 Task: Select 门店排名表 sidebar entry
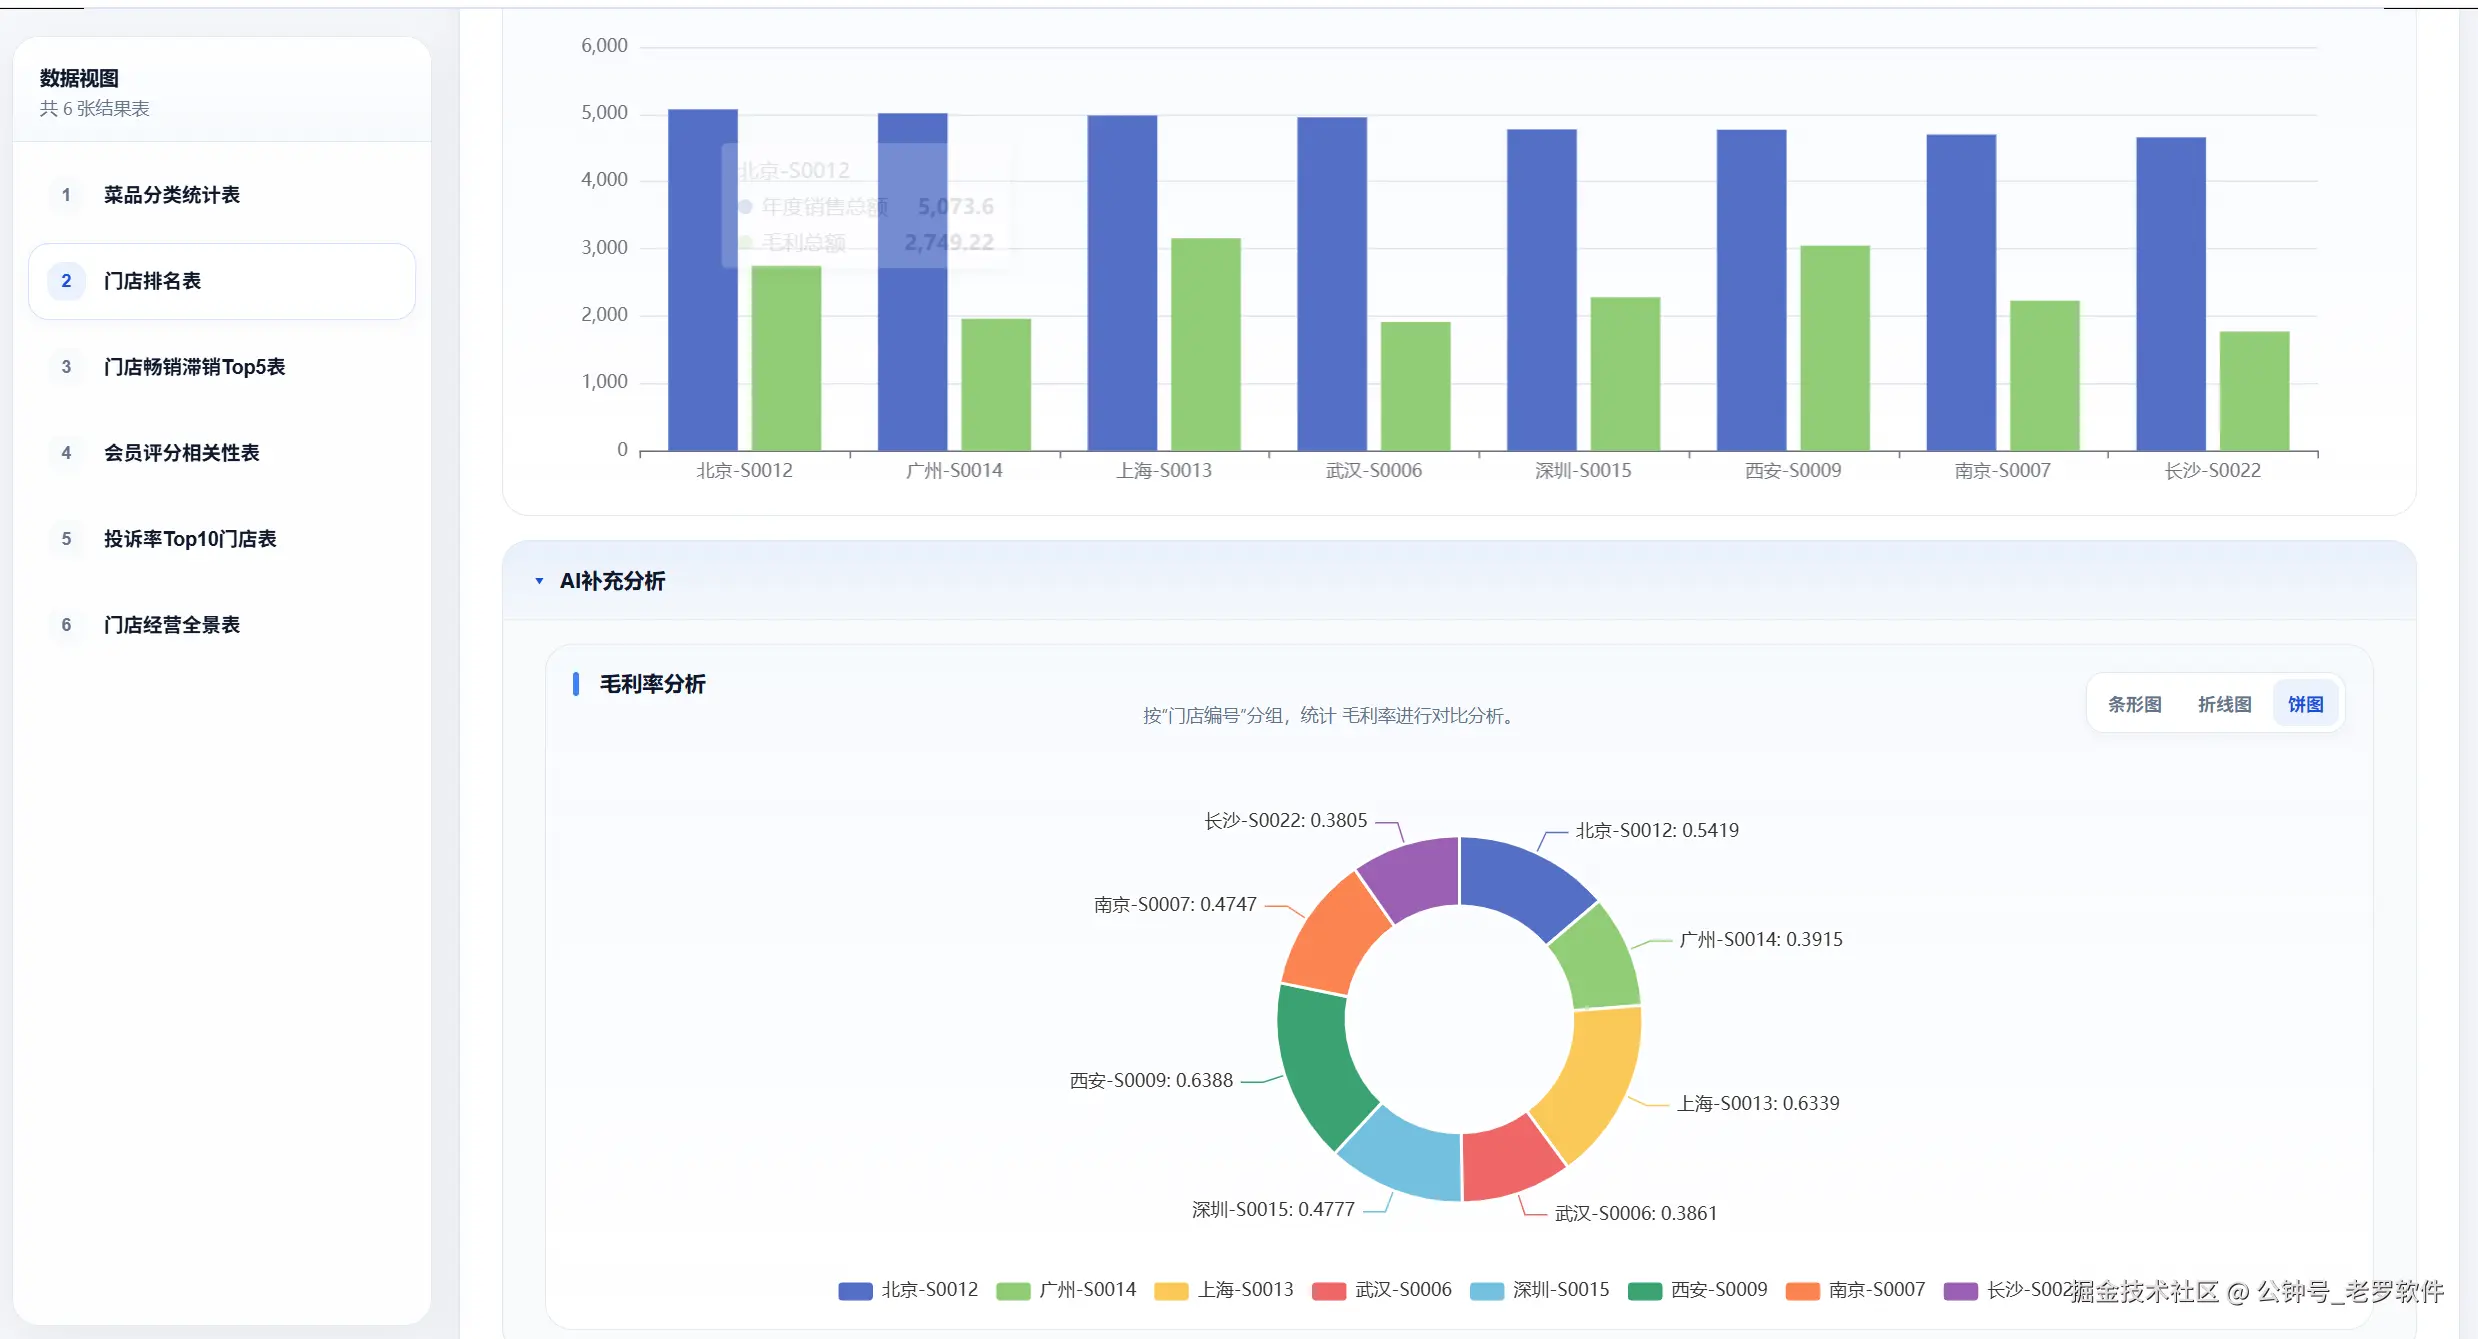(x=222, y=281)
